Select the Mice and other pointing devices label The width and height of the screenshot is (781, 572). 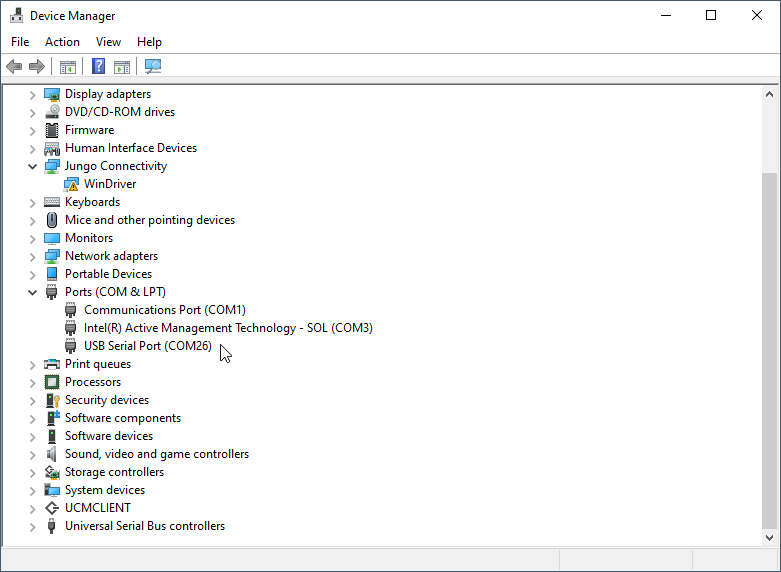point(150,220)
